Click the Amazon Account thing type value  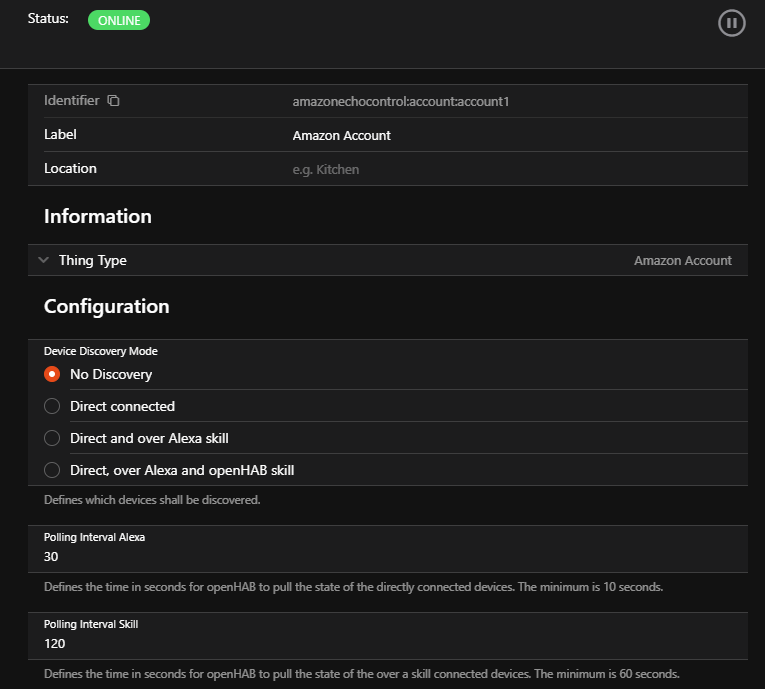[682, 260]
